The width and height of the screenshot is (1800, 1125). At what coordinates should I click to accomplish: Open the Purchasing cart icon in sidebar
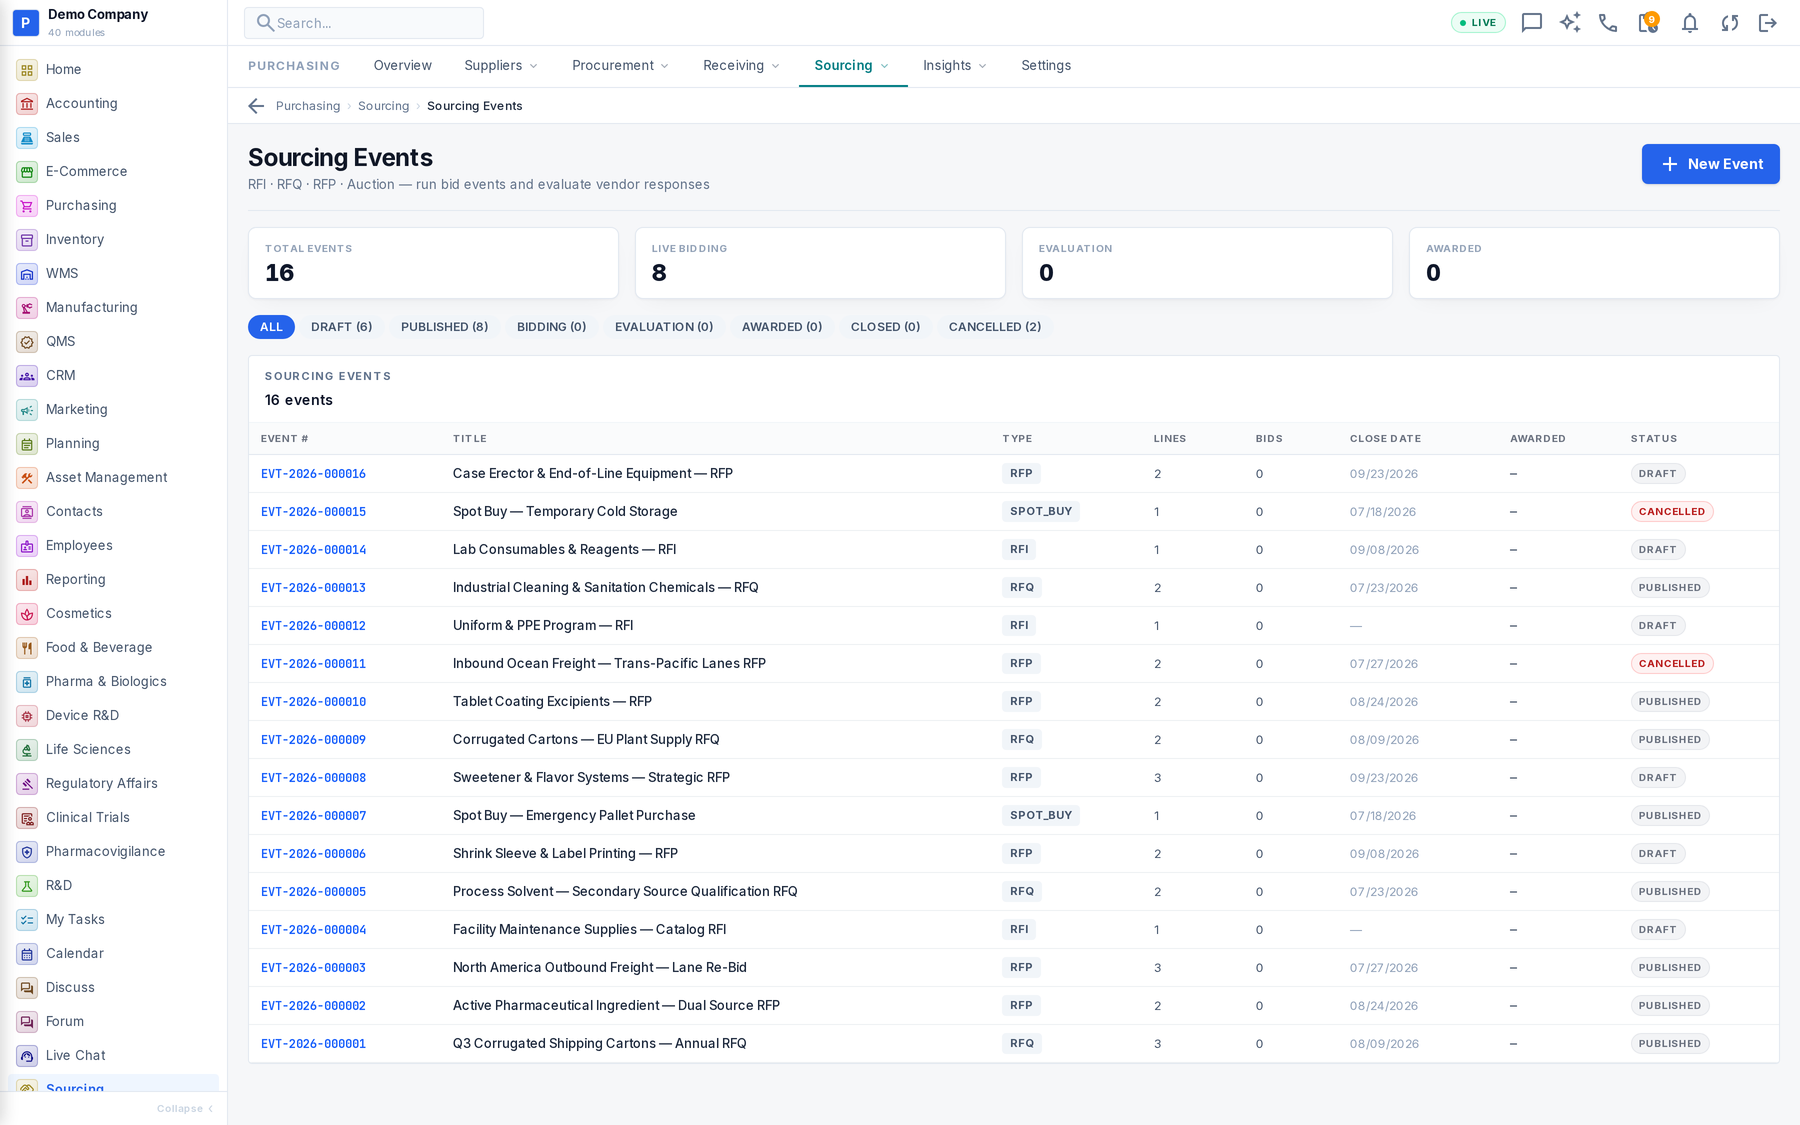click(27, 206)
